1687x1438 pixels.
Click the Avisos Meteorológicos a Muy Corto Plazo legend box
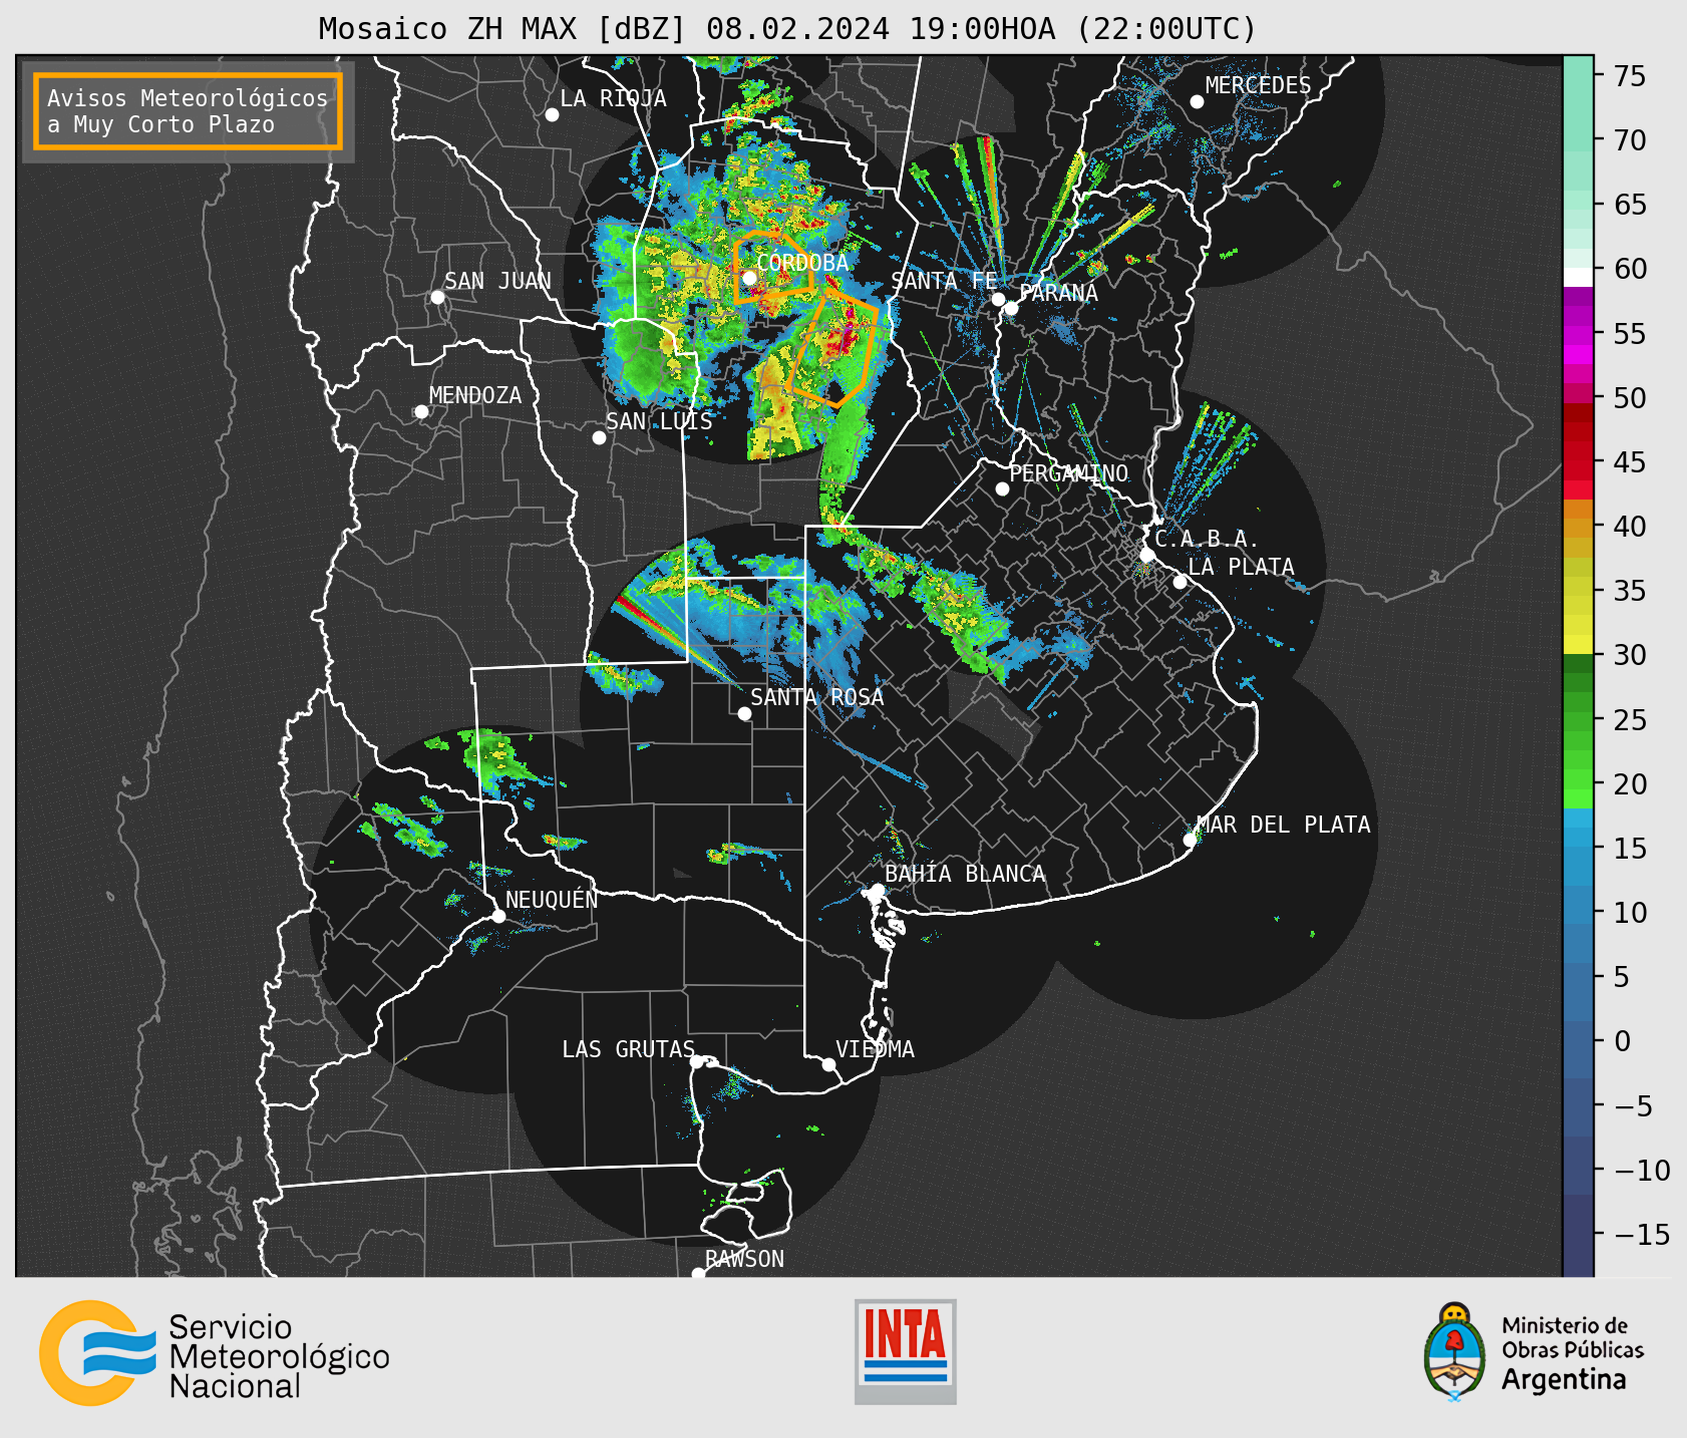tap(188, 111)
